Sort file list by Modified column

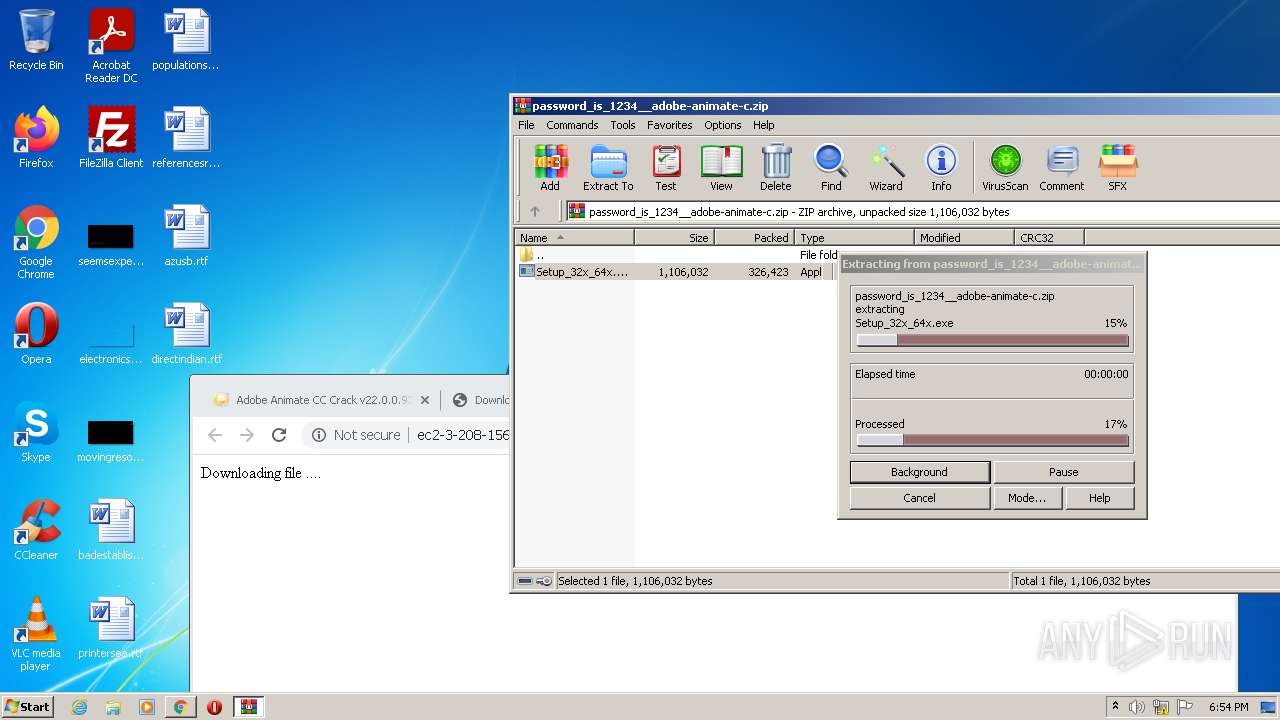(964, 238)
